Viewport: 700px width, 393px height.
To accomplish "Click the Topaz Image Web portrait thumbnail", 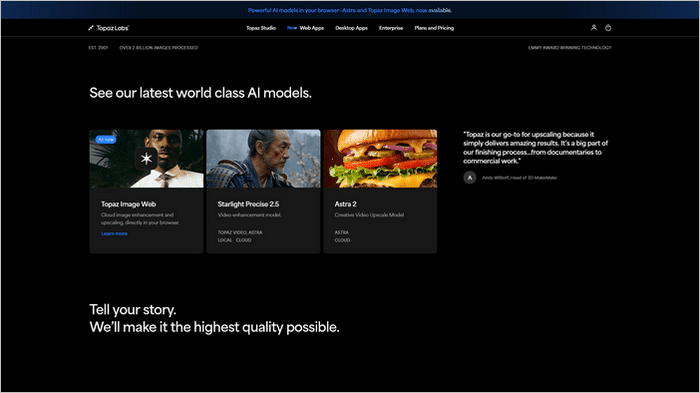I will pos(146,159).
